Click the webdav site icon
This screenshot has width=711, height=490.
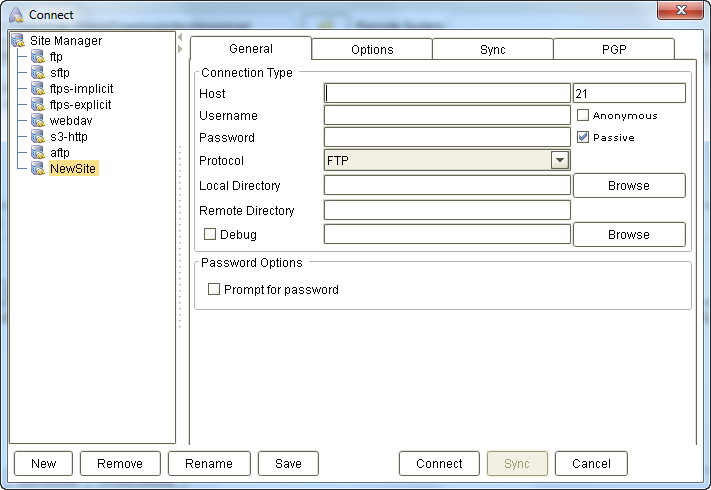(x=38, y=121)
